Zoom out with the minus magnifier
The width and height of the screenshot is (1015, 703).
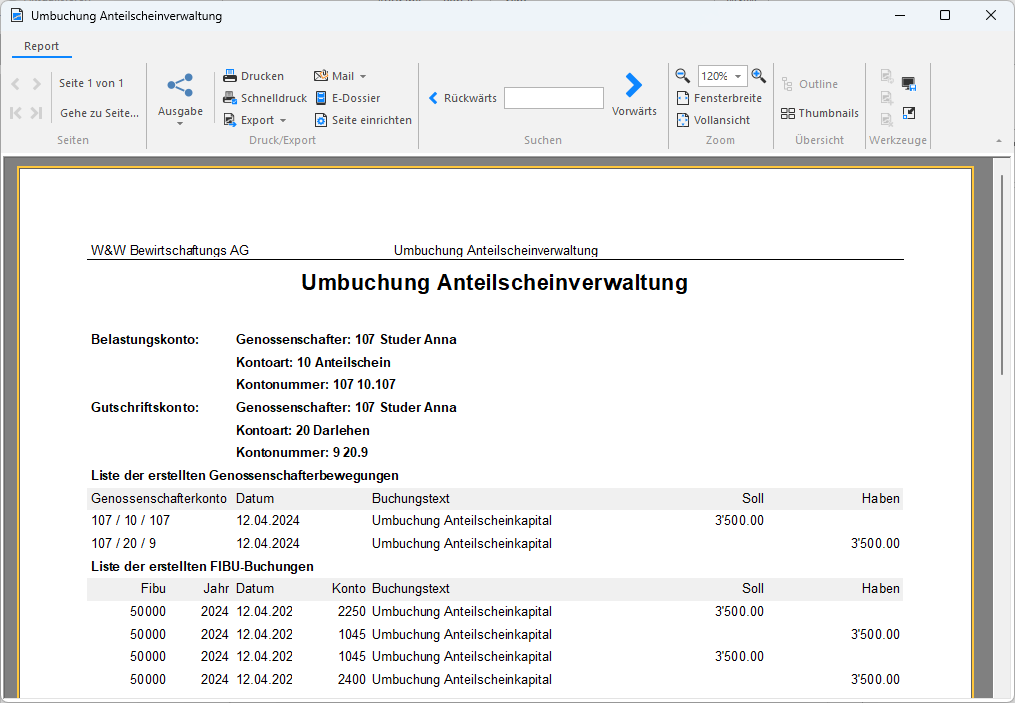tap(683, 76)
